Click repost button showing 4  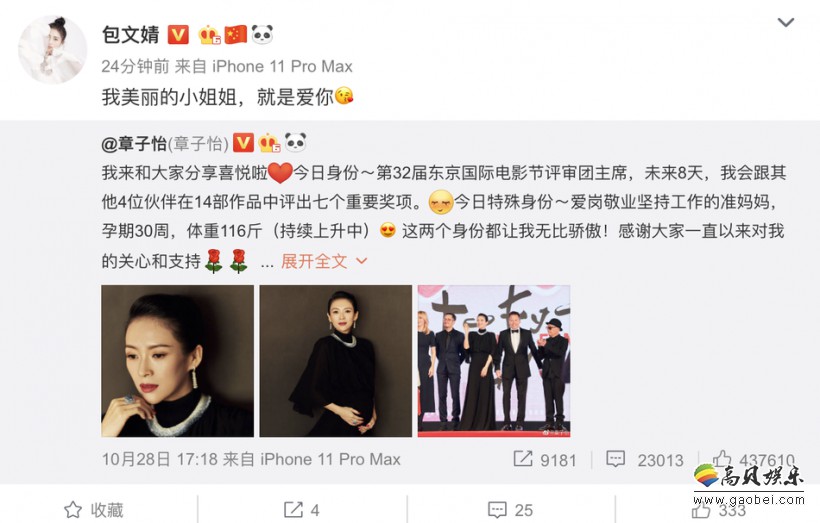(x=301, y=509)
